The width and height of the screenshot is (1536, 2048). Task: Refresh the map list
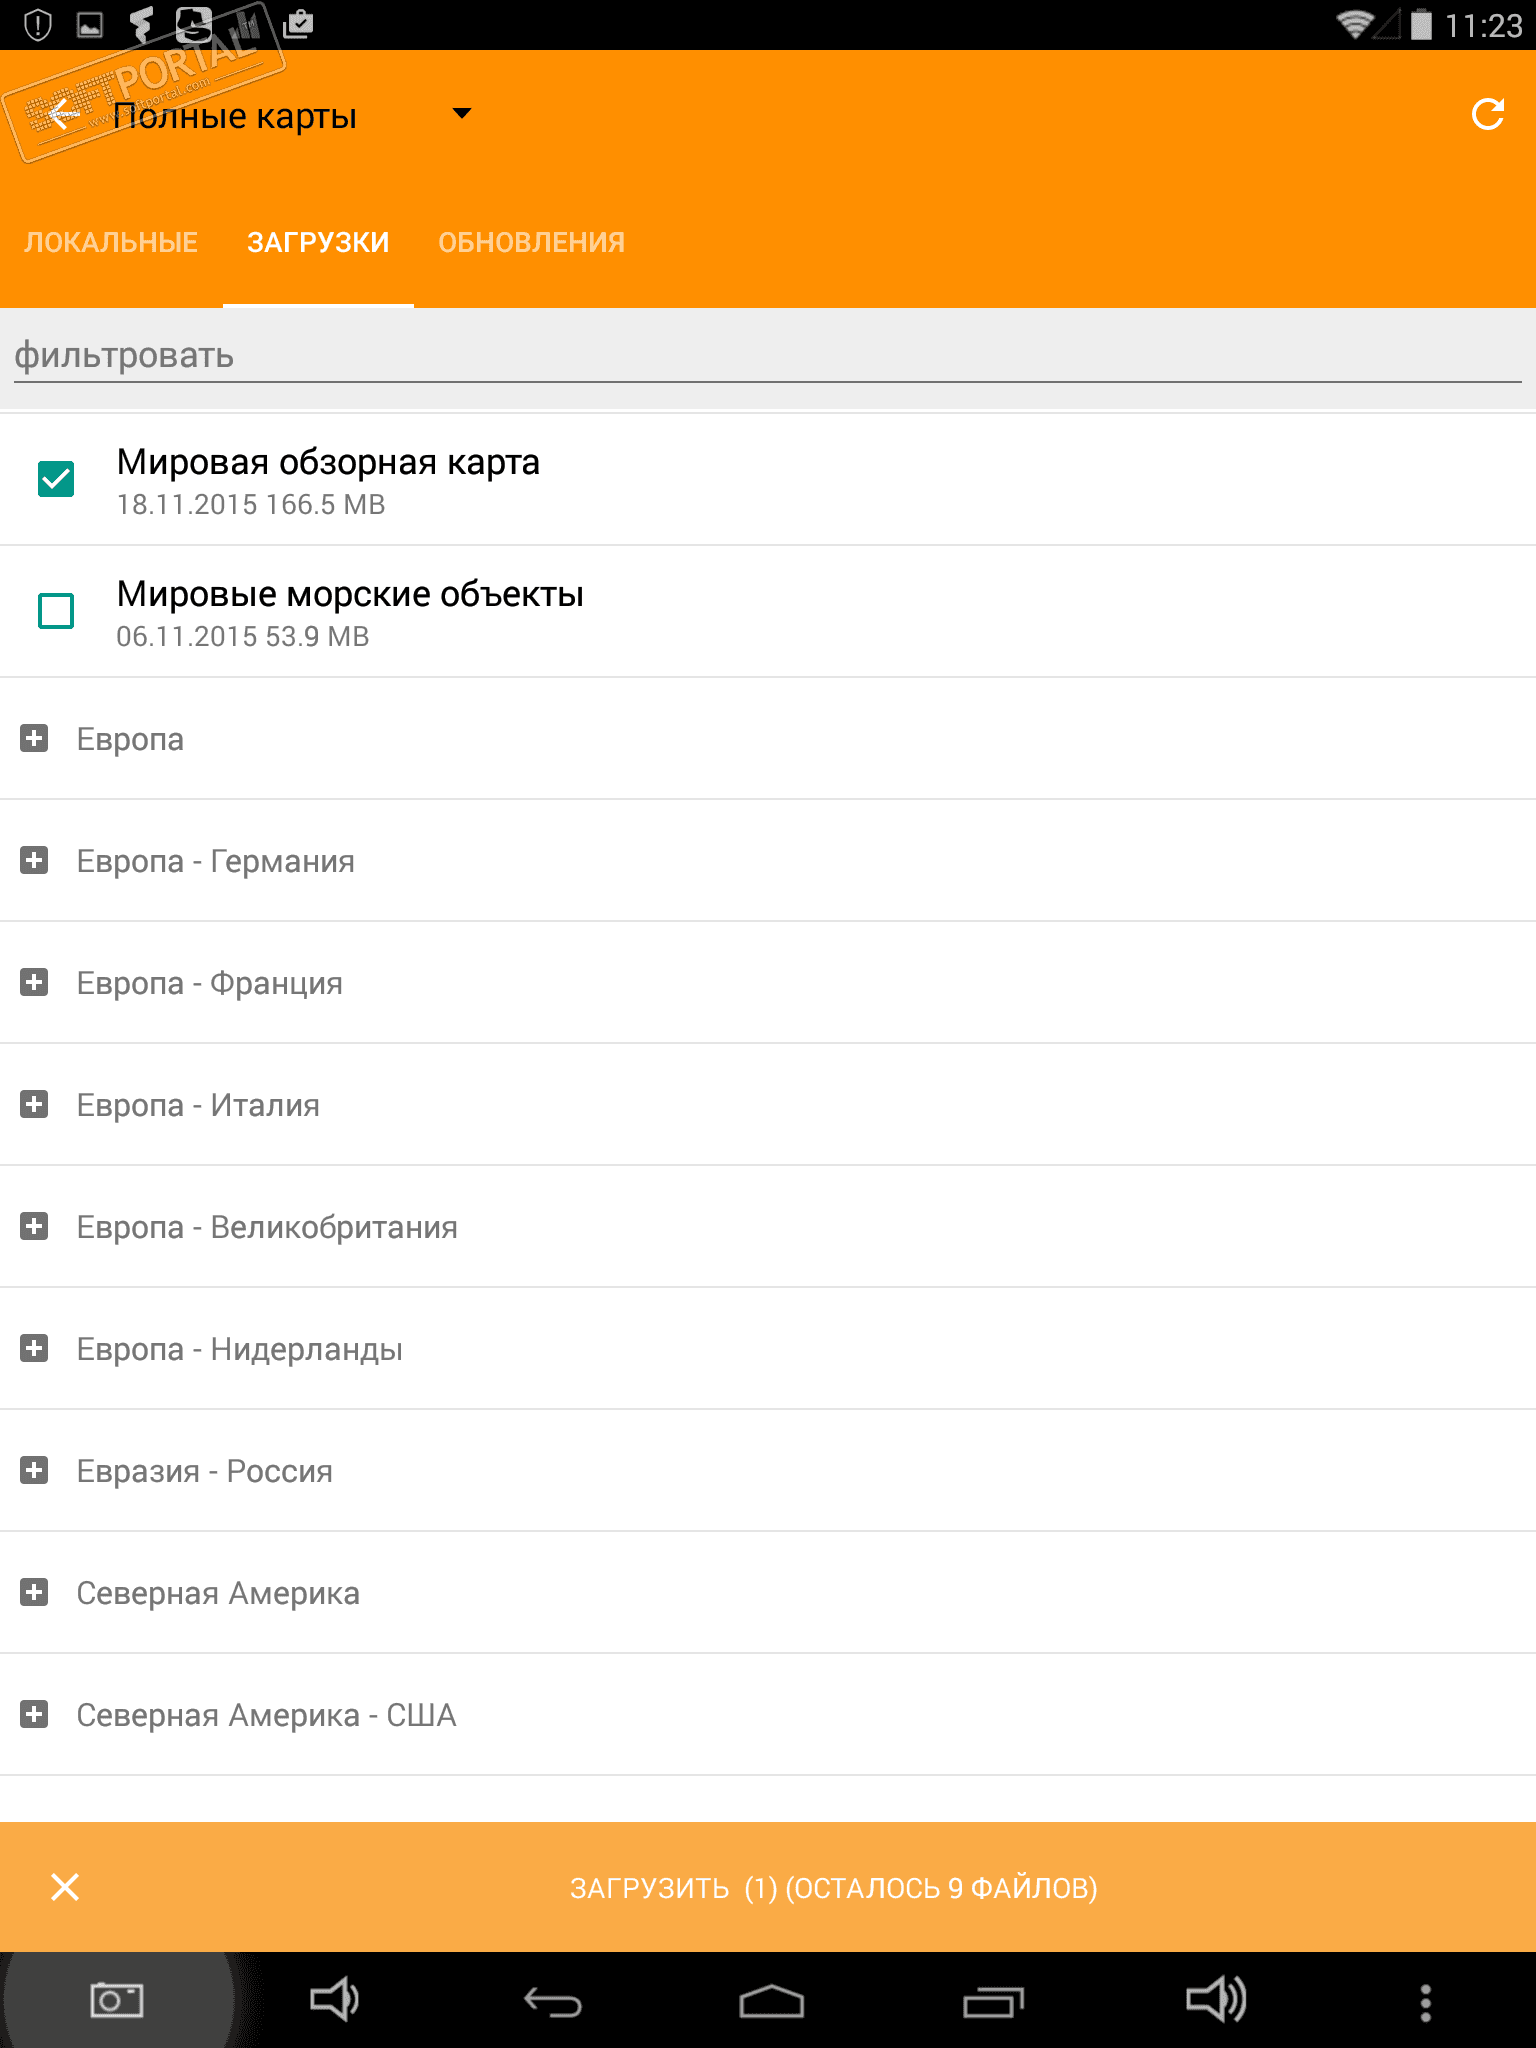[1487, 115]
